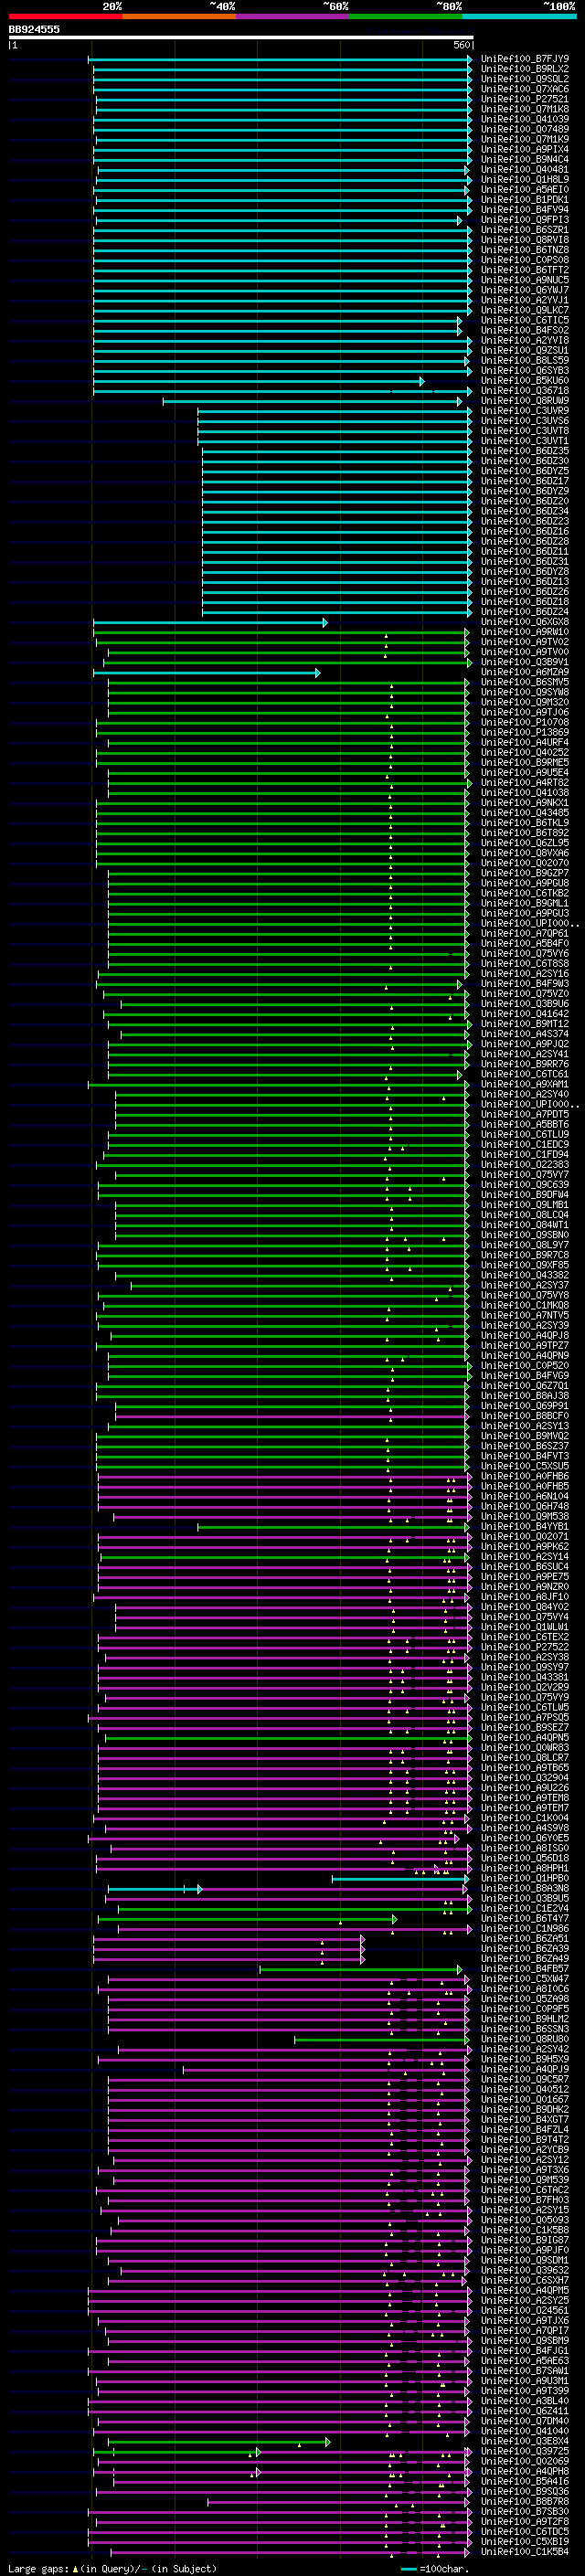The height and width of the screenshot is (2576, 585).
Task: Open hit UniRef100_B9RLX2
Action: 525,69
